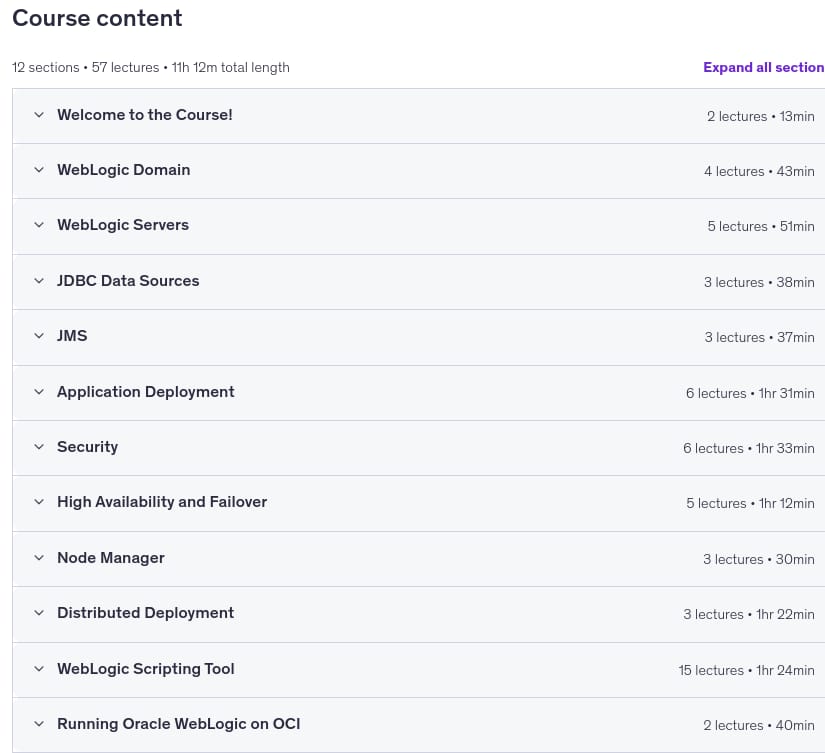Image resolution: width=825 pixels, height=753 pixels.
Task: Click the WebLogic Scripting Tool section title
Action: 146,669
